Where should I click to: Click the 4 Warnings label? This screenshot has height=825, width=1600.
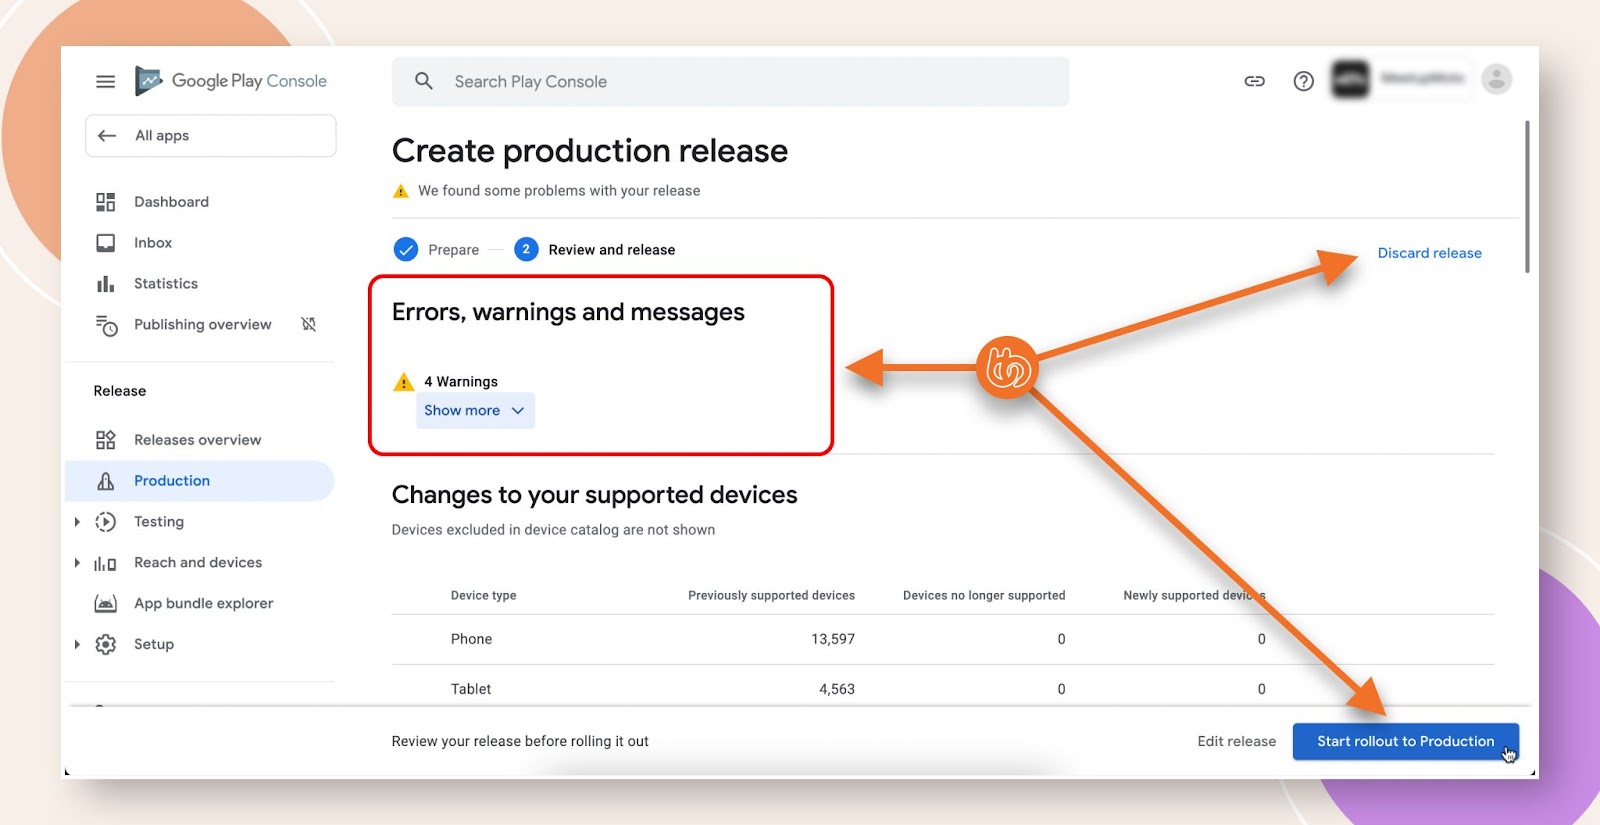pyautogui.click(x=461, y=382)
